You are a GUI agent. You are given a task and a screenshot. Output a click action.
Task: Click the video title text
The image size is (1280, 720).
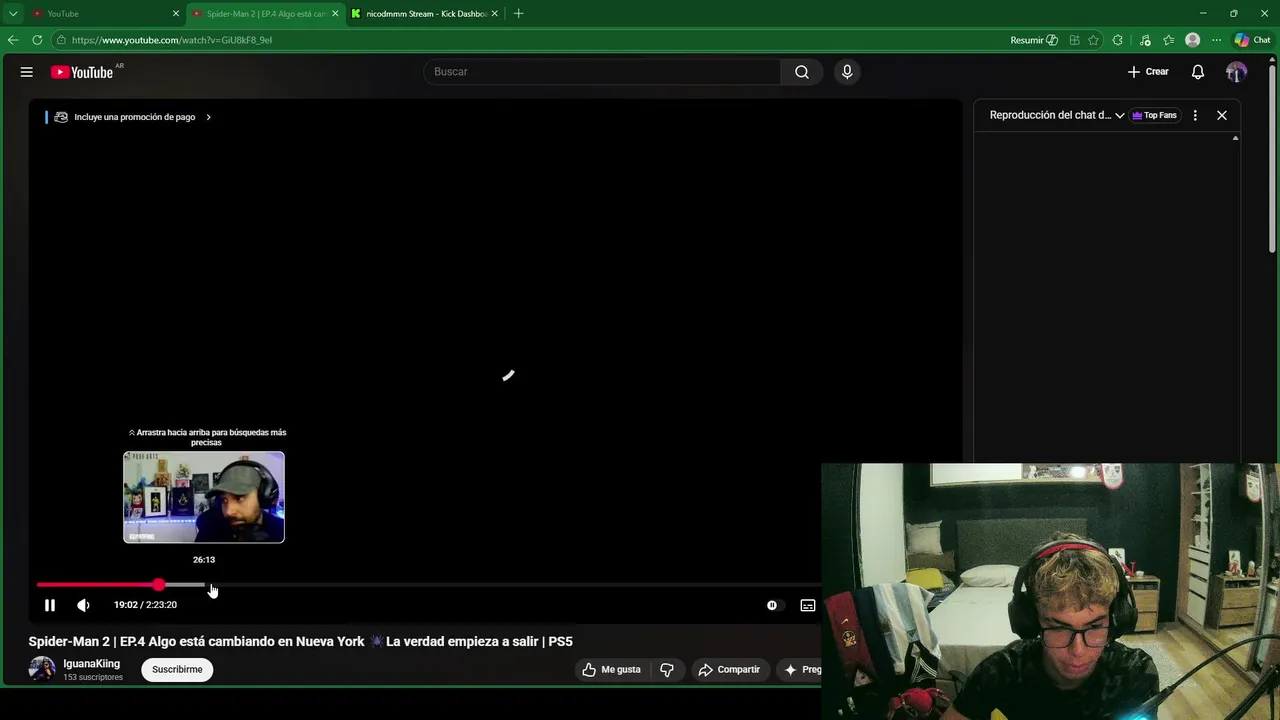301,642
